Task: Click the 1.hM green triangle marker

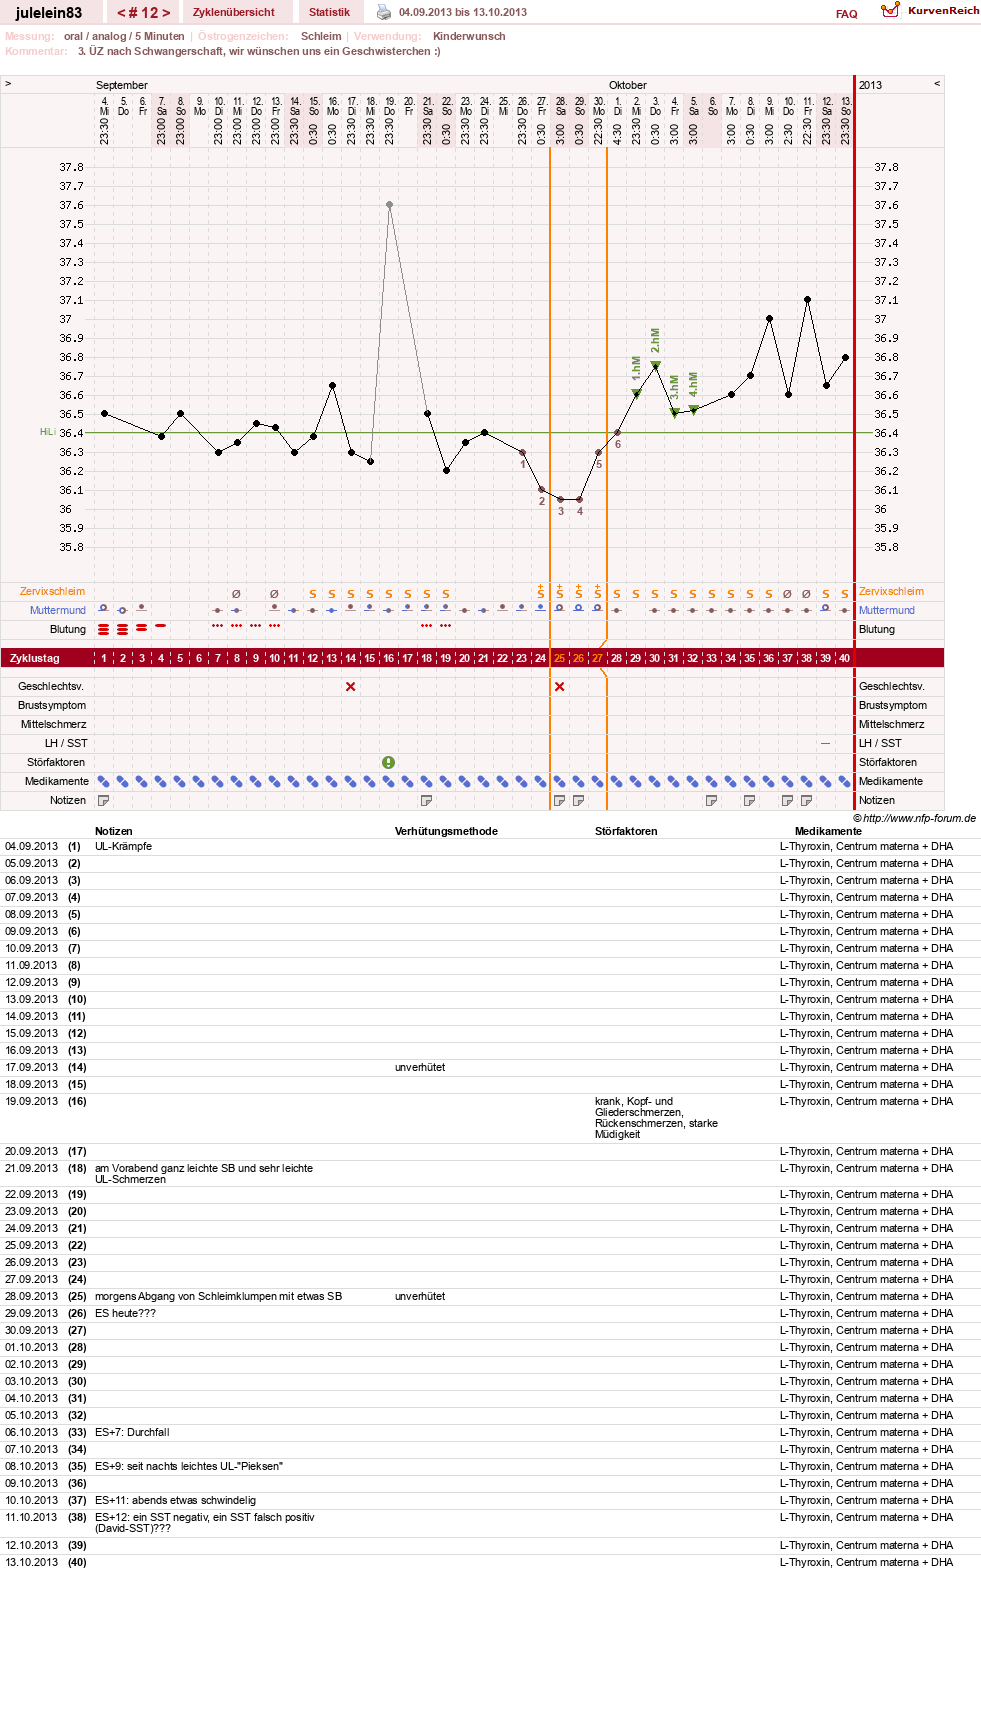Action: coord(636,394)
